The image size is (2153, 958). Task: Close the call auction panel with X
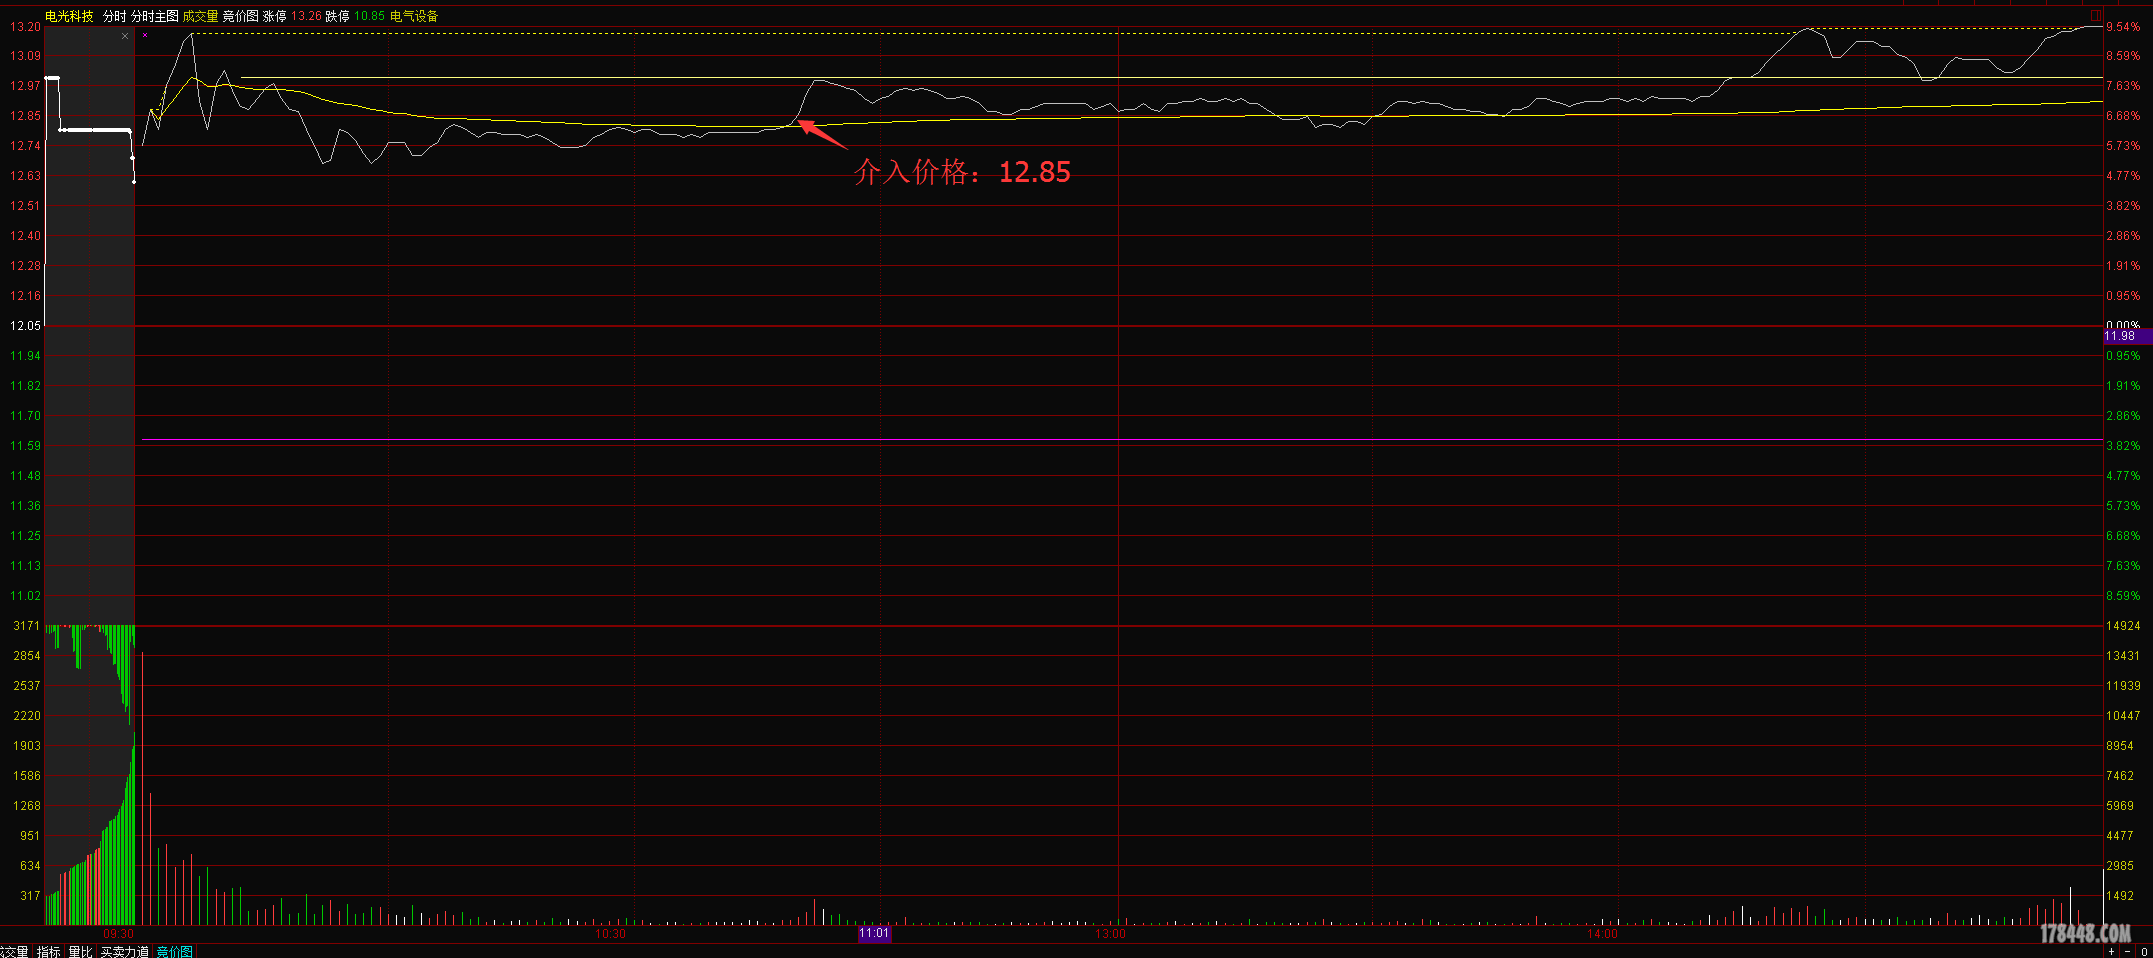click(125, 36)
